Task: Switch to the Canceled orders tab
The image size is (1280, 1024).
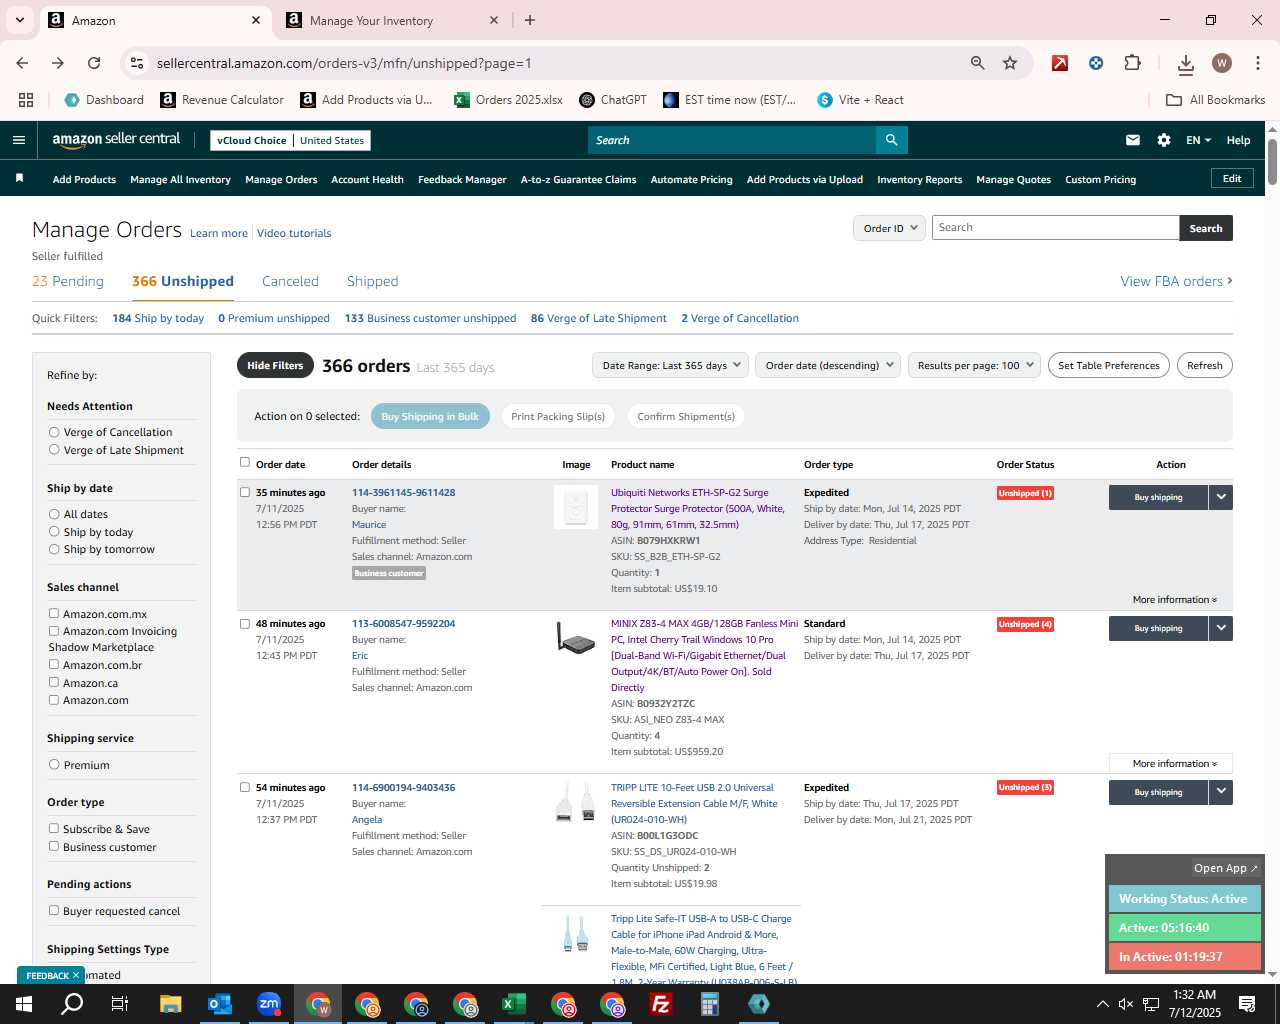Action: pyautogui.click(x=290, y=282)
